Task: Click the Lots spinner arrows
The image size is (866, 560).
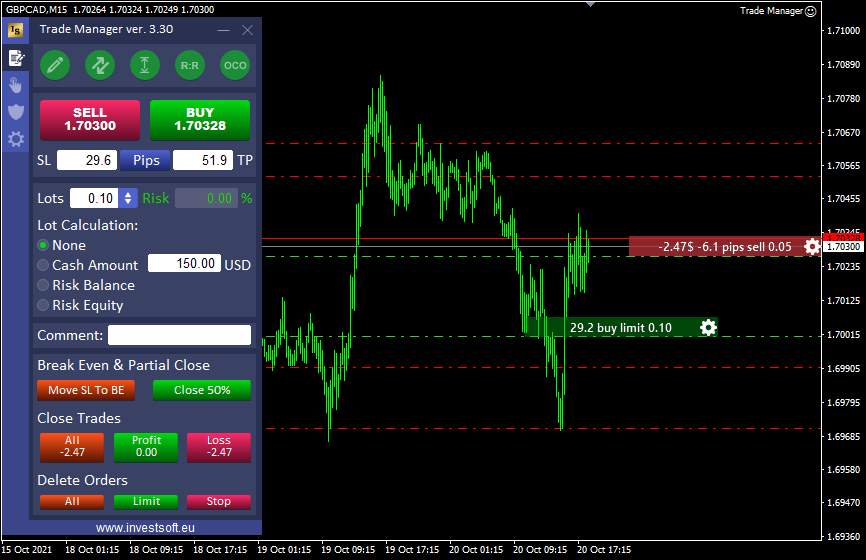Action: (127, 198)
